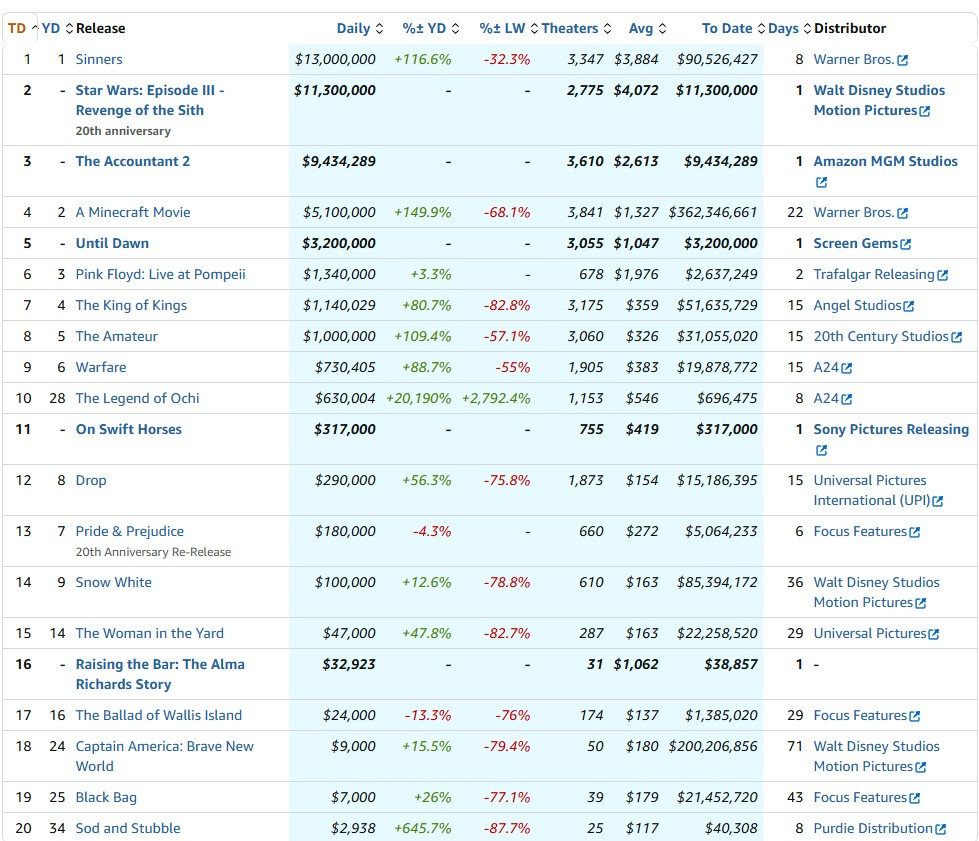Open On Swift Horses release link
979x841 pixels.
129,430
